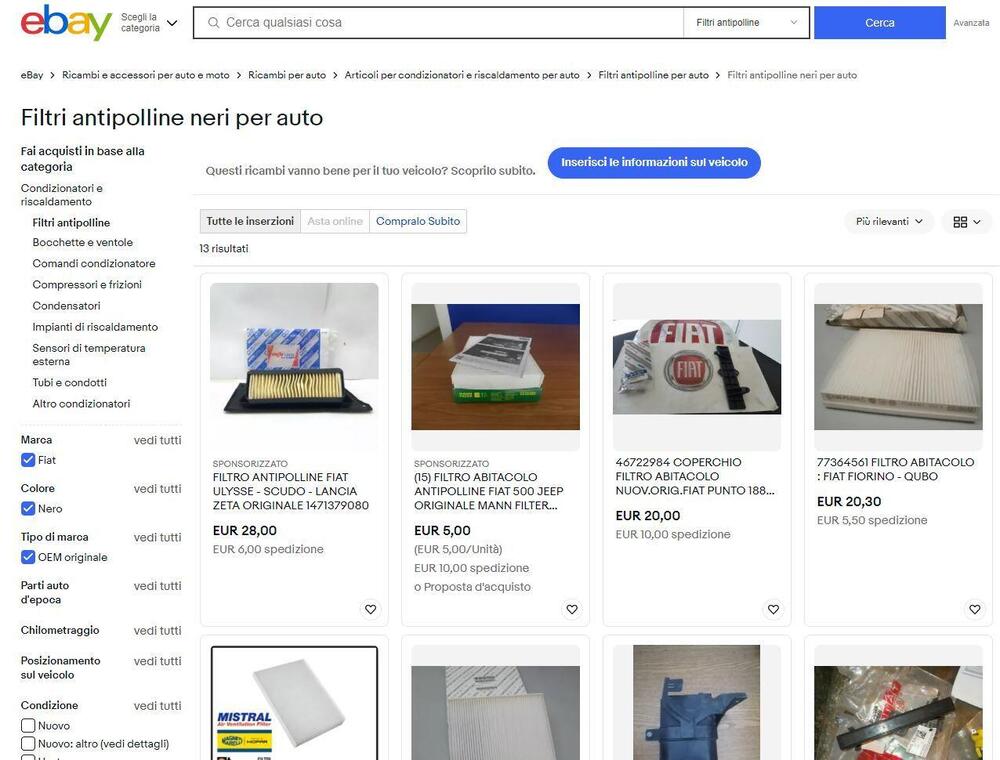The height and width of the screenshot is (760, 1000).
Task: Check the Nuovo condition box
Action: pos(28,726)
